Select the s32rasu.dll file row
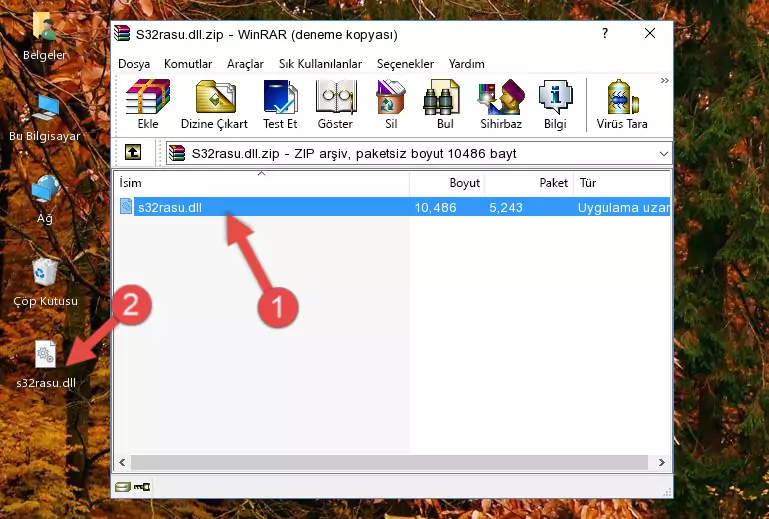The height and width of the screenshot is (519, 769). 393,207
